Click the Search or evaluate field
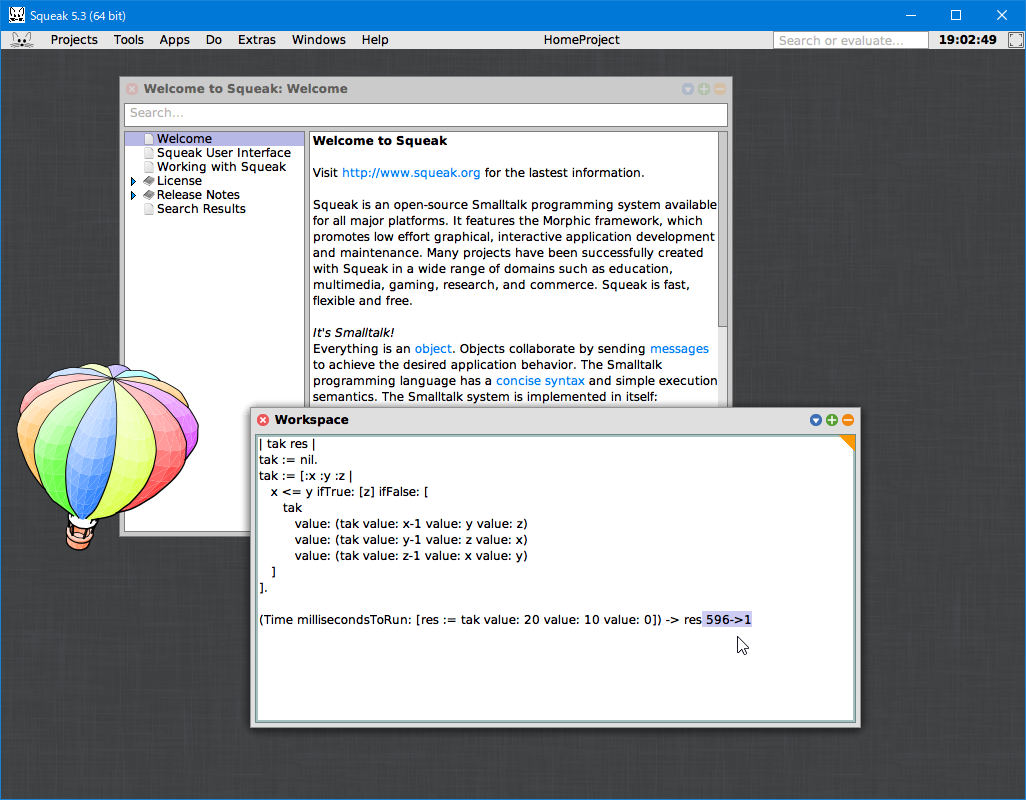 850,41
